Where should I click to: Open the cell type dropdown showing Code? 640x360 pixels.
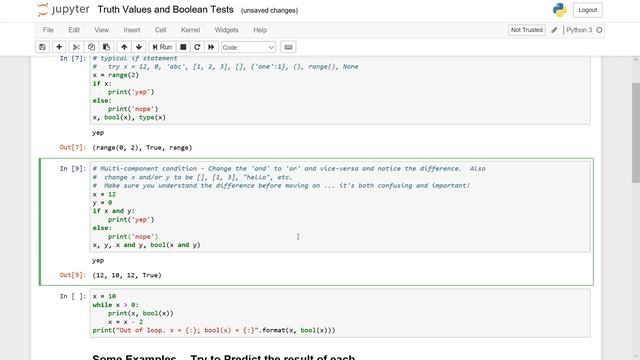(248, 47)
